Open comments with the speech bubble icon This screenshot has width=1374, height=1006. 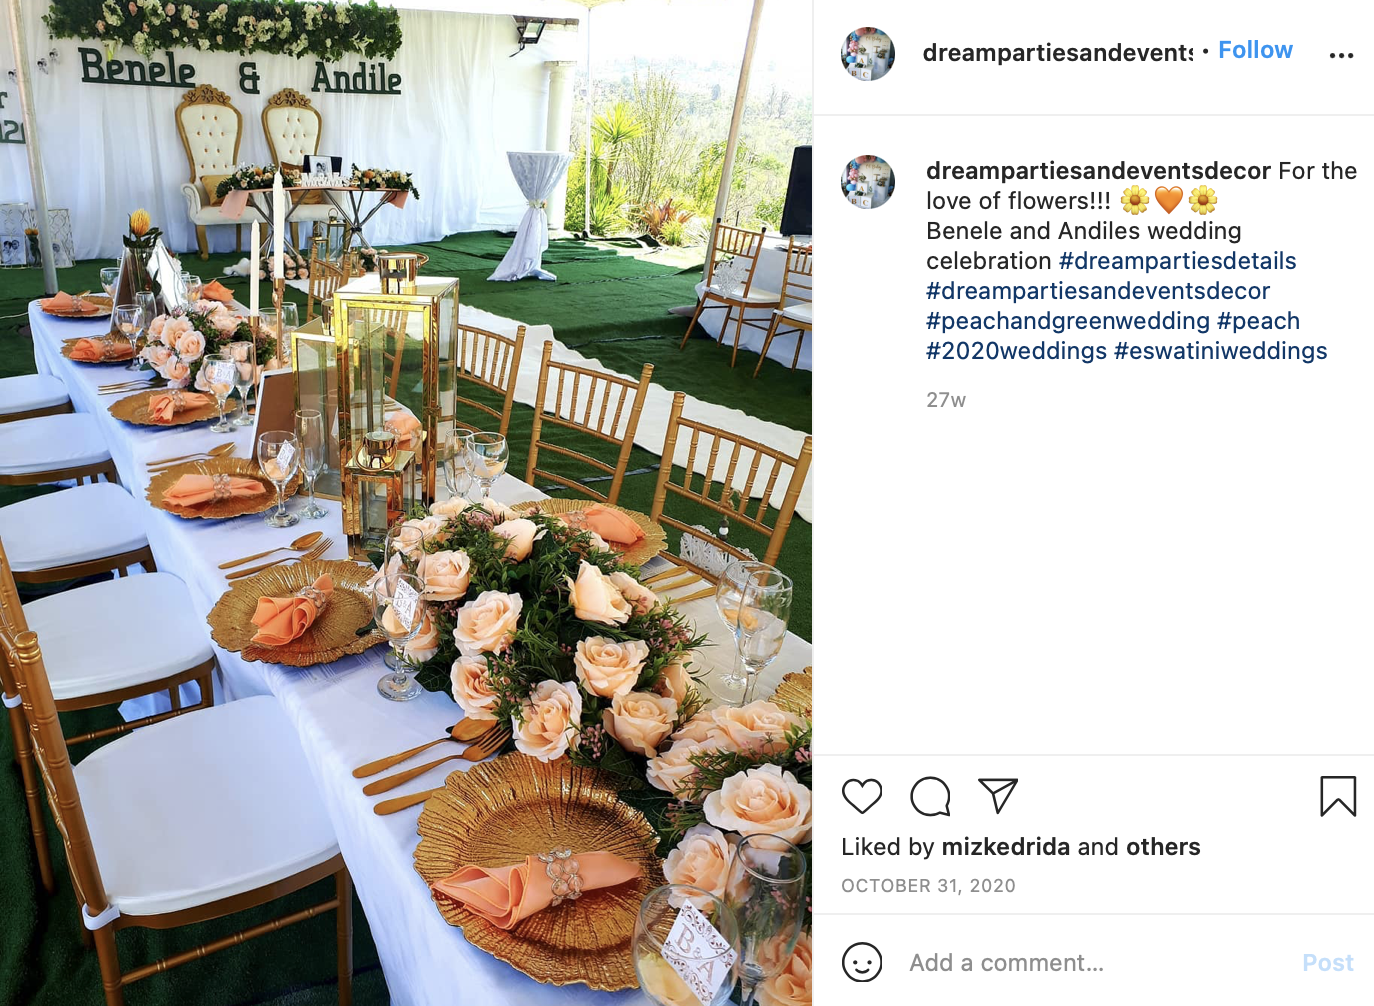tap(930, 796)
